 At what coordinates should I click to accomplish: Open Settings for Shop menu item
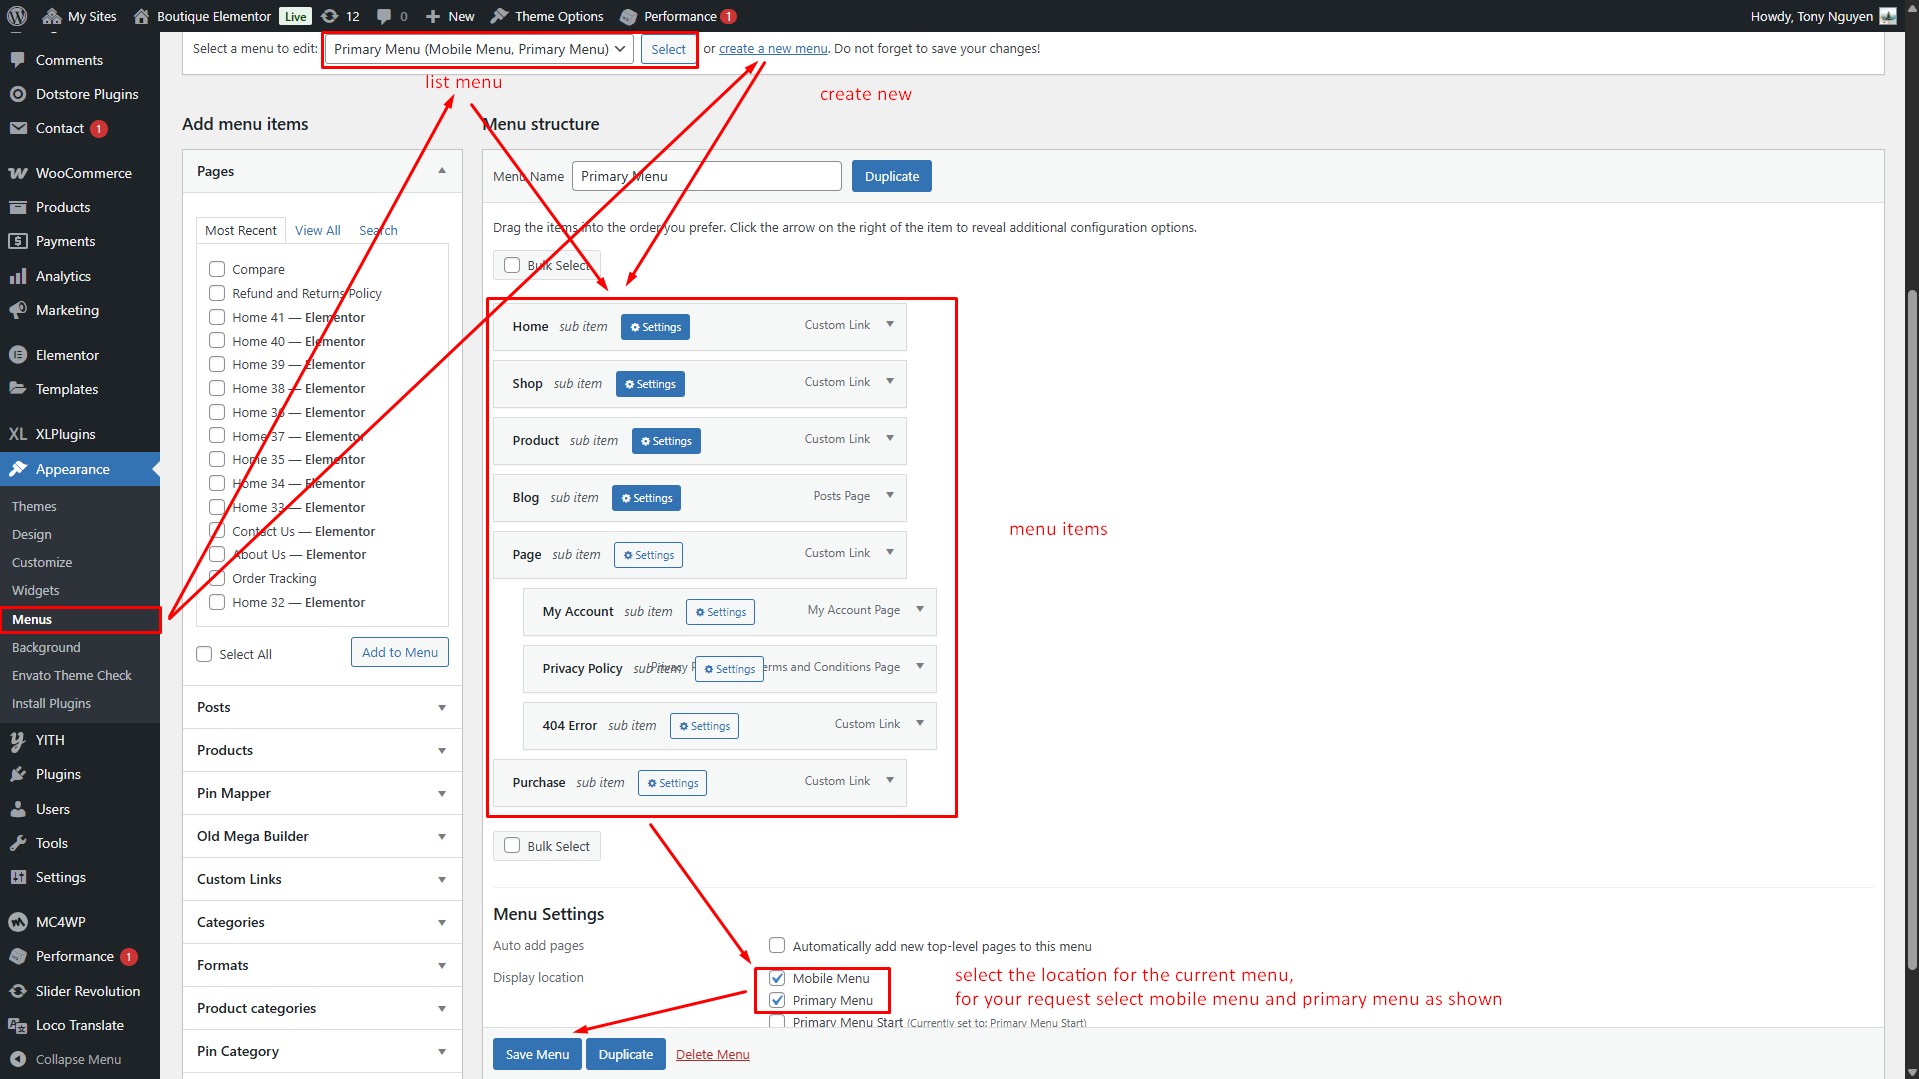650,384
